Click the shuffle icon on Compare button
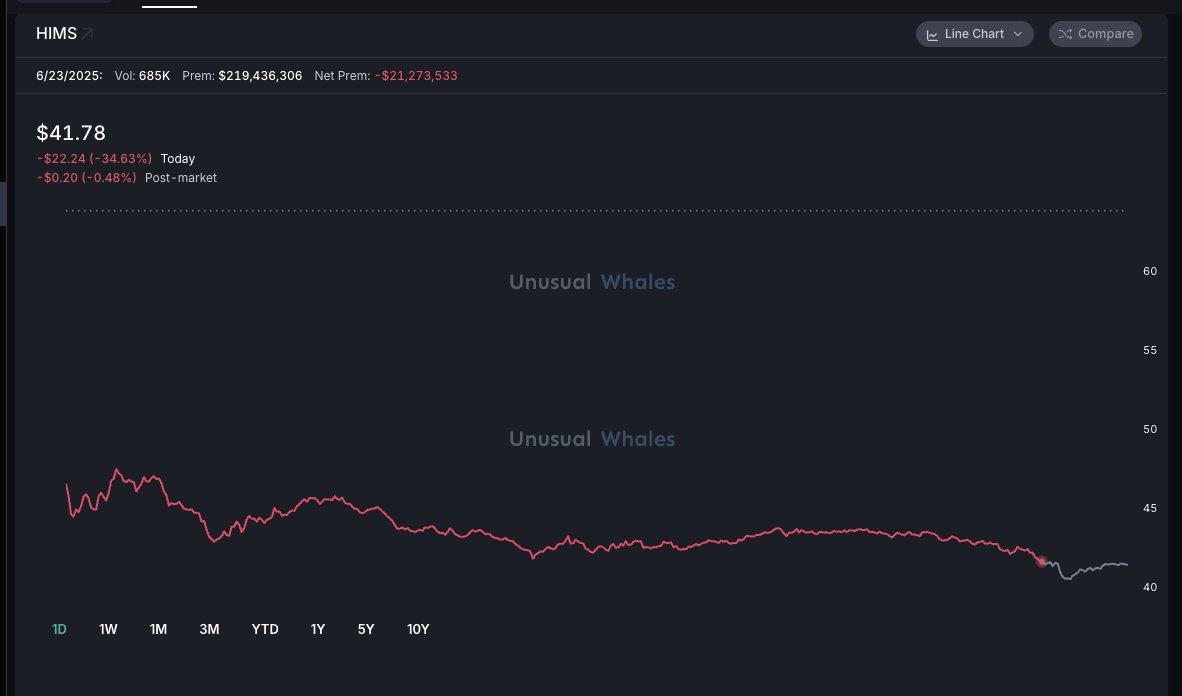1182x696 pixels. click(x=1064, y=34)
